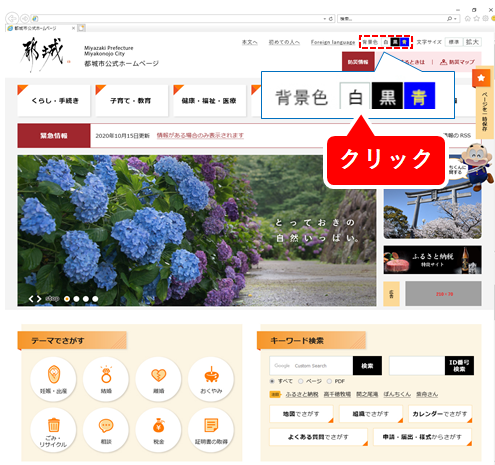
Task: Open カレンダーでさがす button
Action: [x=440, y=414]
